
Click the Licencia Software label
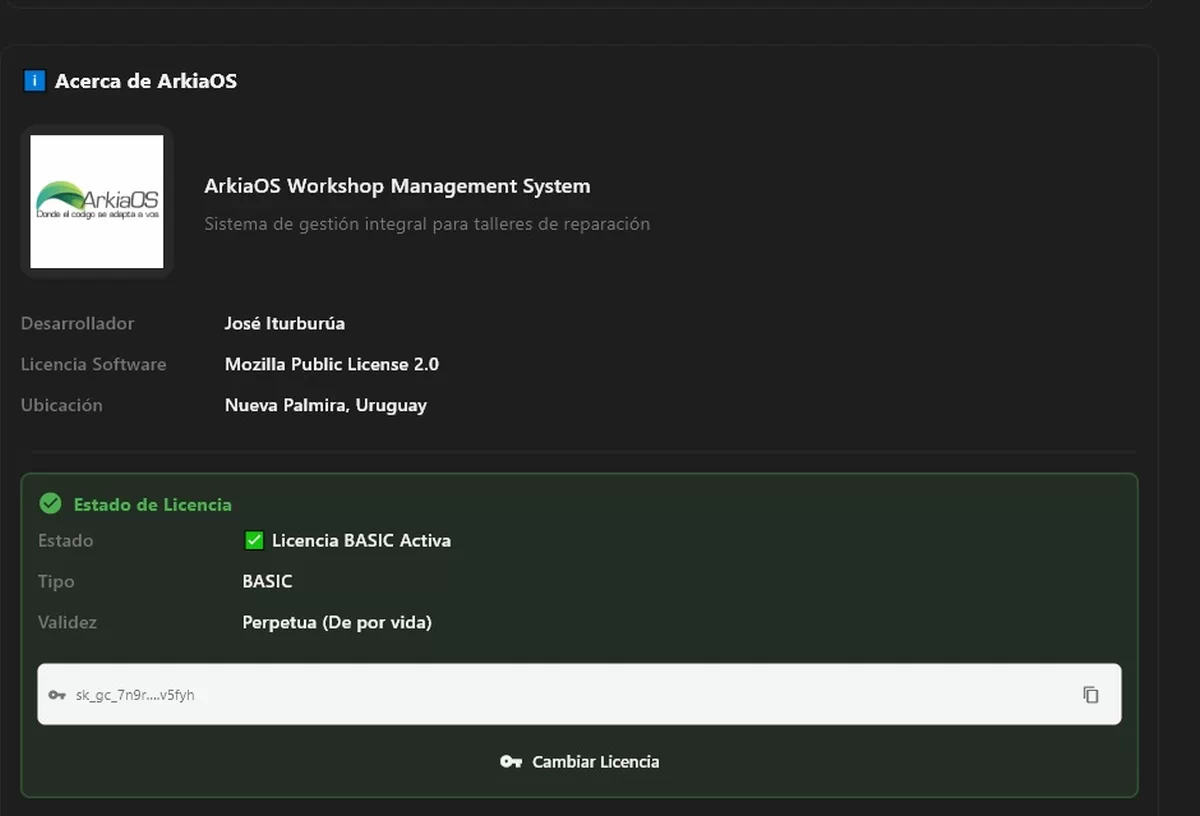point(94,364)
